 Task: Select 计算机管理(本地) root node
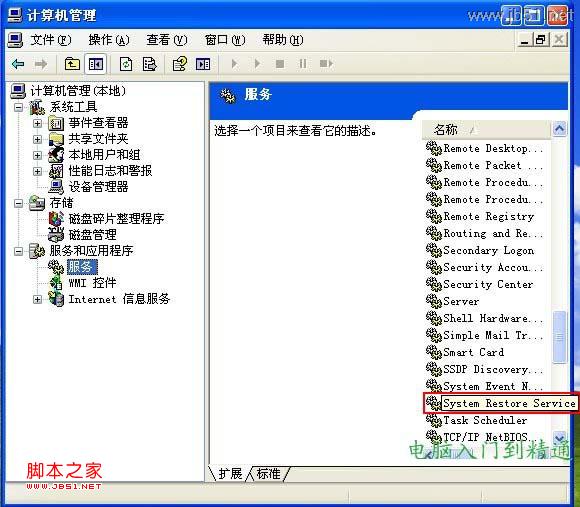click(78, 91)
